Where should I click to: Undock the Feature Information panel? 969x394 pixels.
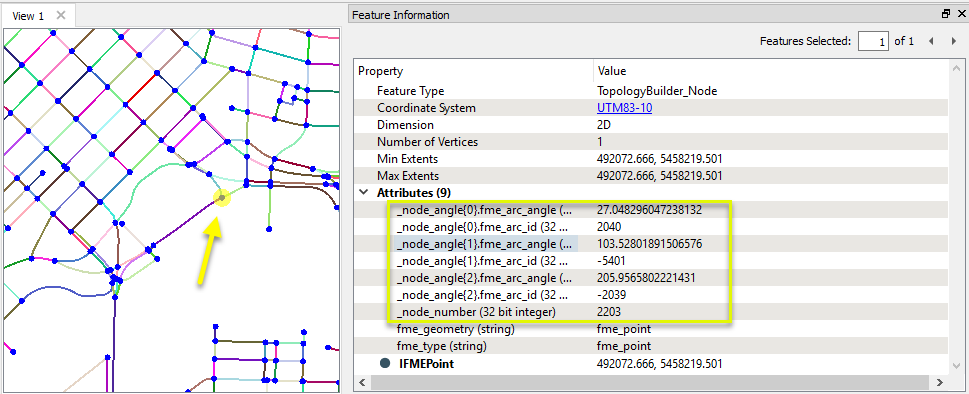[x=946, y=14]
